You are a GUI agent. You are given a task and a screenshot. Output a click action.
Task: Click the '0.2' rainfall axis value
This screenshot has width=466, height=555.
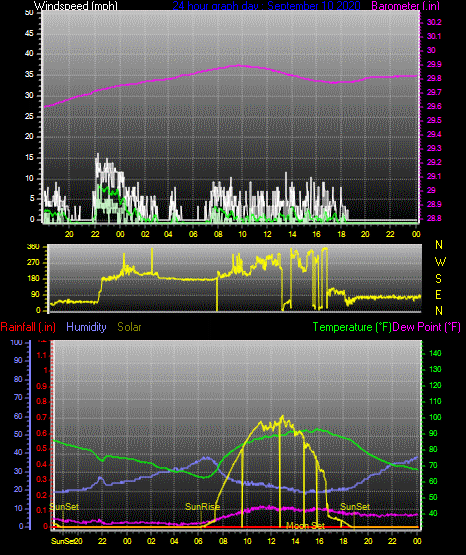tap(42, 495)
